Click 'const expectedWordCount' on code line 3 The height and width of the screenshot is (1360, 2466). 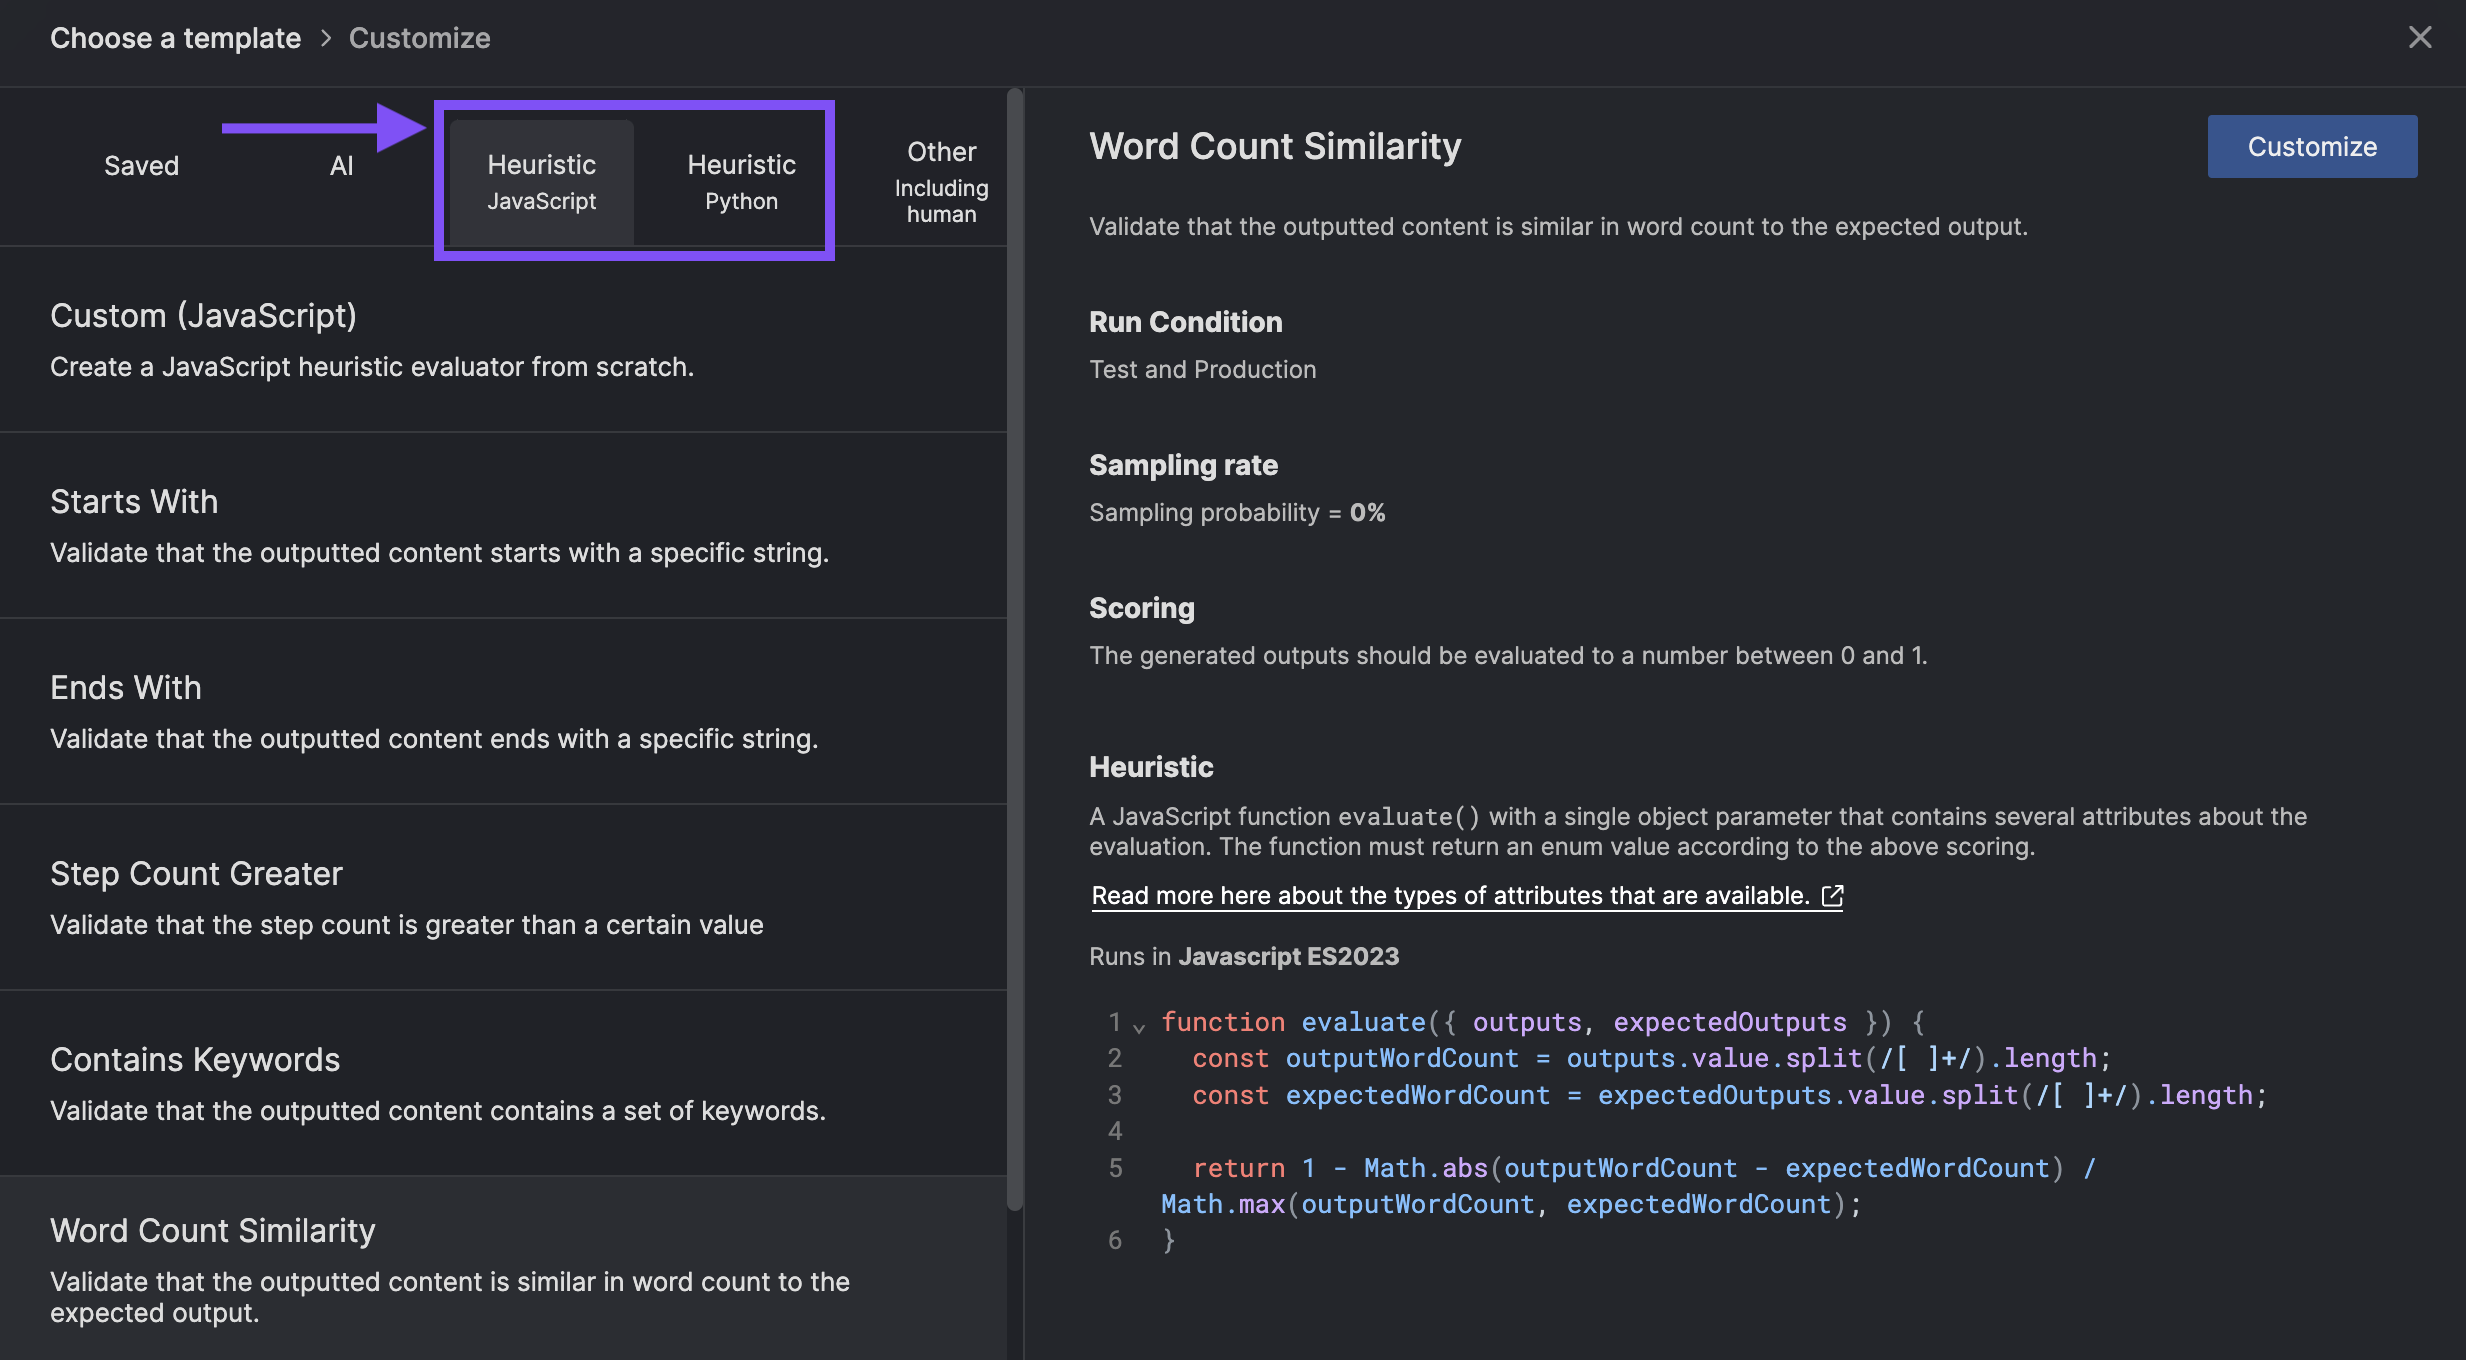click(1371, 1095)
